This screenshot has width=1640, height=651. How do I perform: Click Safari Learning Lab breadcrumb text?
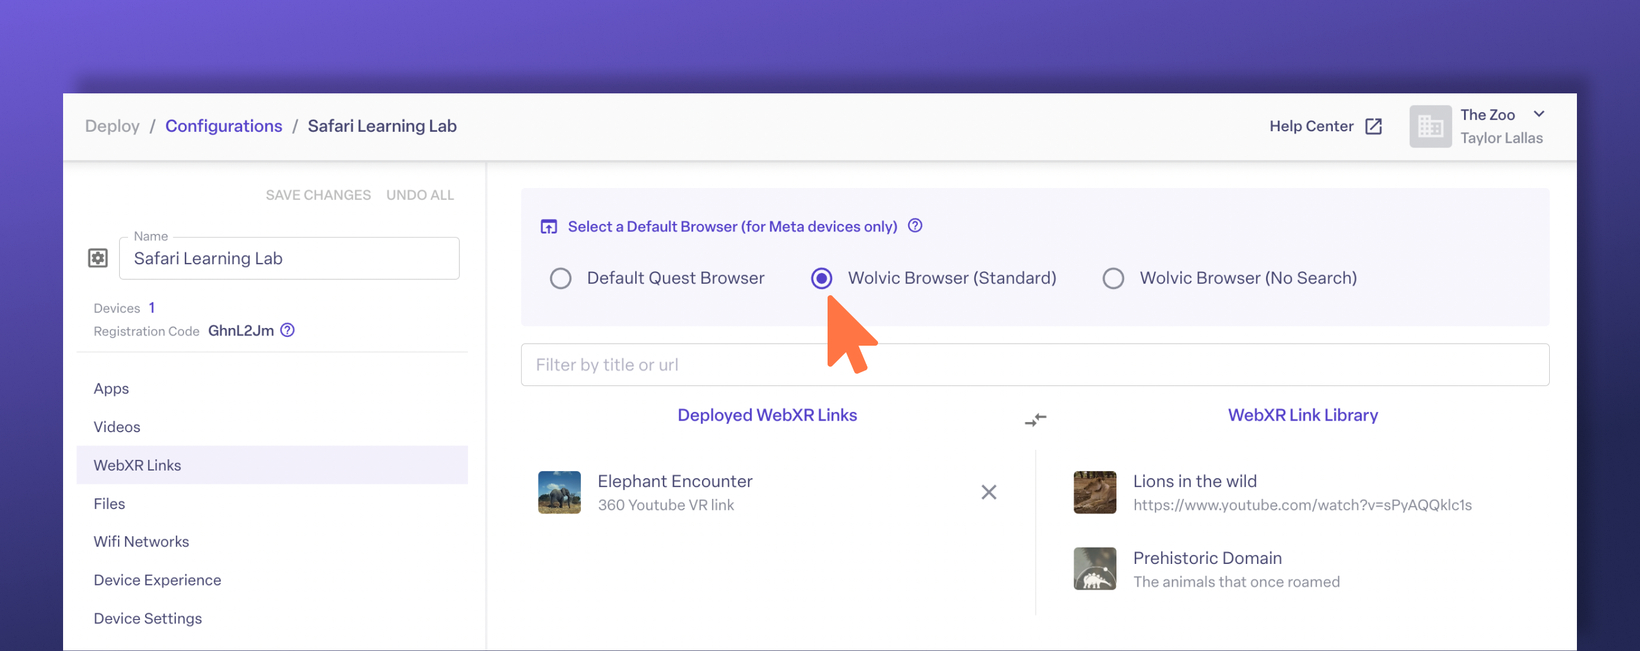point(382,126)
